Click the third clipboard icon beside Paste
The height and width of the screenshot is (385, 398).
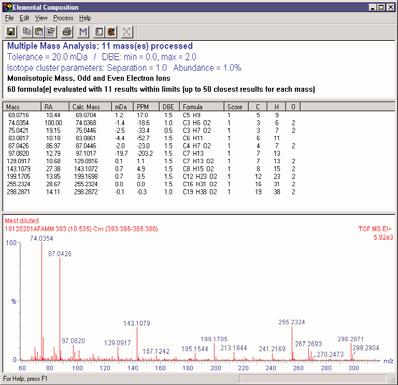click(x=51, y=32)
